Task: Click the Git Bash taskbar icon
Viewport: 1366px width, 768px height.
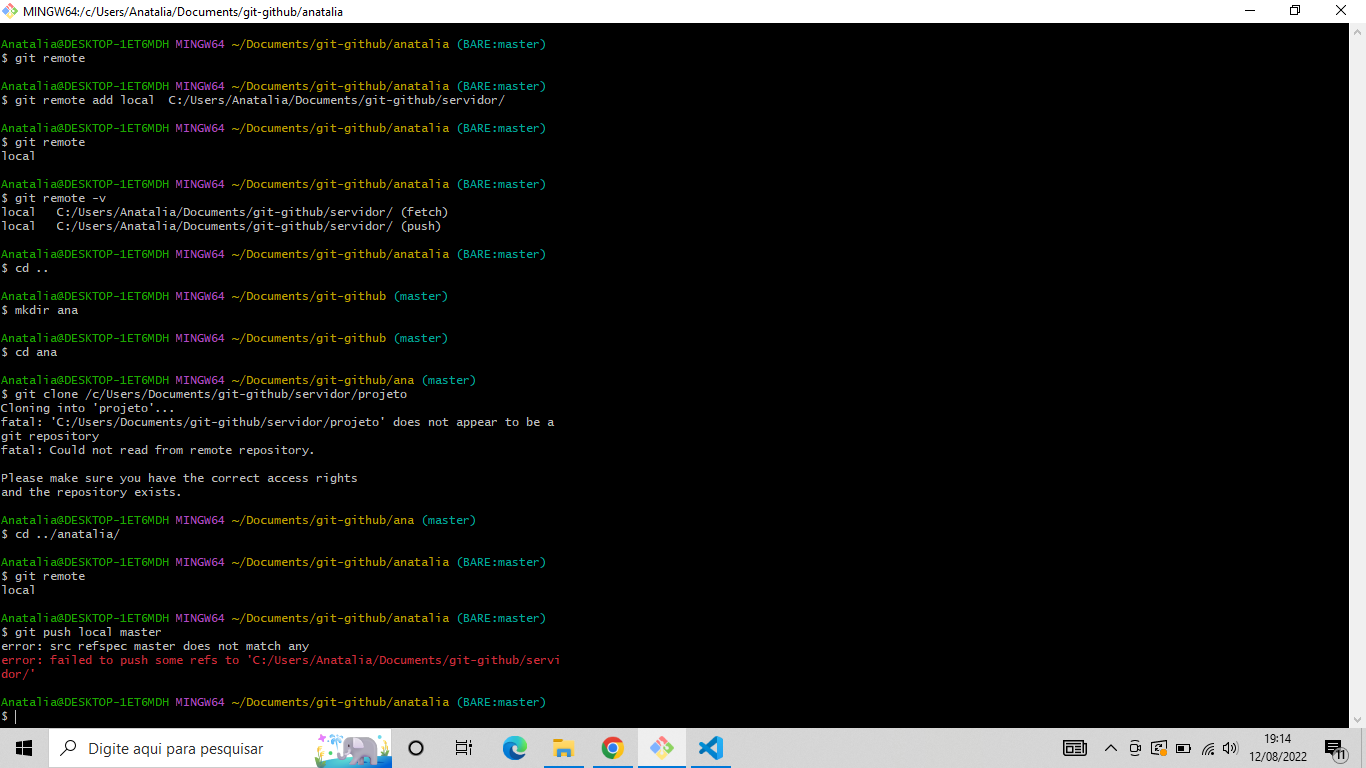Action: pyautogui.click(x=661, y=748)
